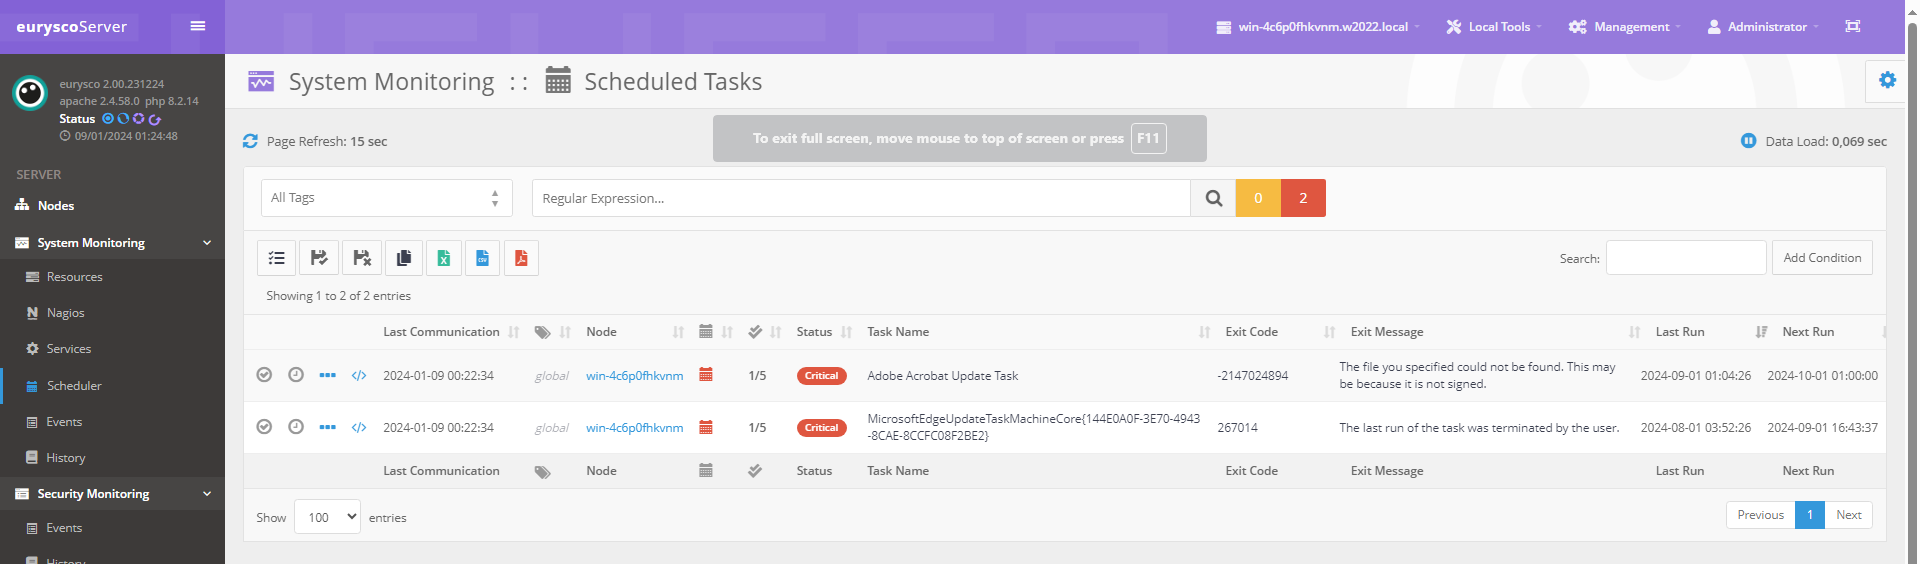1920x564 pixels.
Task: Click red calendar icon in Adobe Acrobat row
Action: [706, 375]
